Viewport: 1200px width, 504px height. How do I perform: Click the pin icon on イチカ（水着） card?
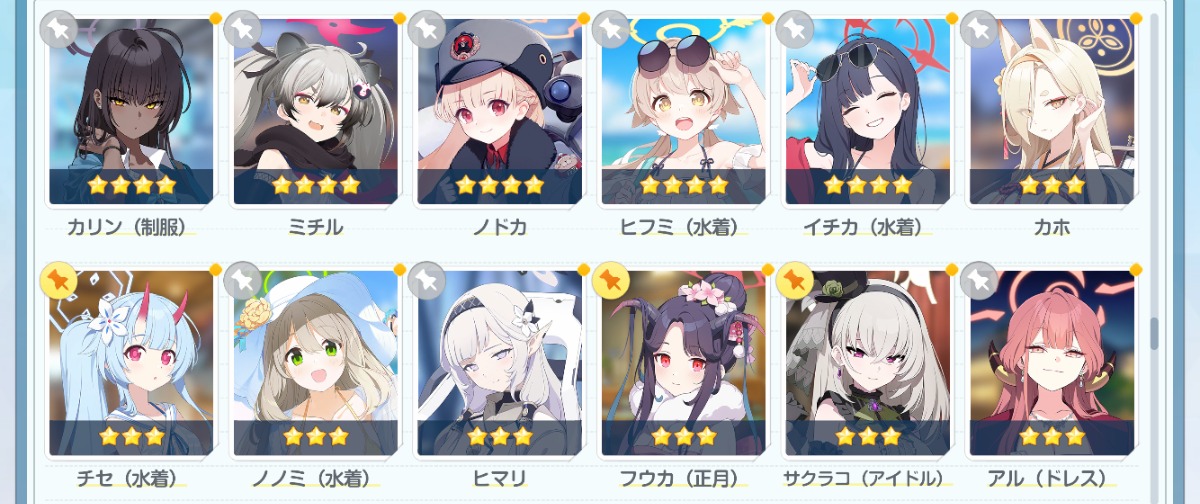(x=795, y=29)
